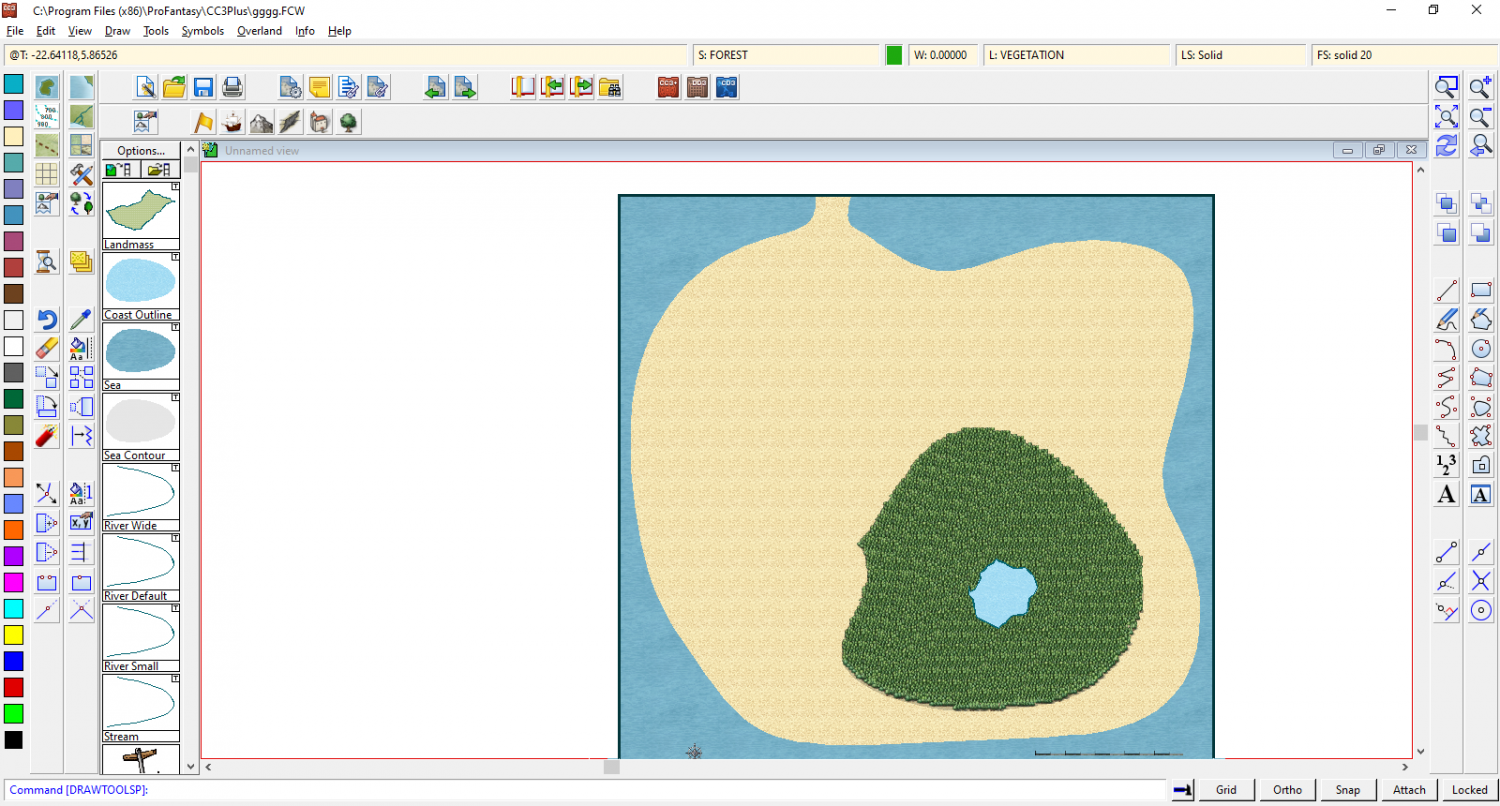Select the Number label '123' tool
1500x806 pixels.
tap(1447, 465)
